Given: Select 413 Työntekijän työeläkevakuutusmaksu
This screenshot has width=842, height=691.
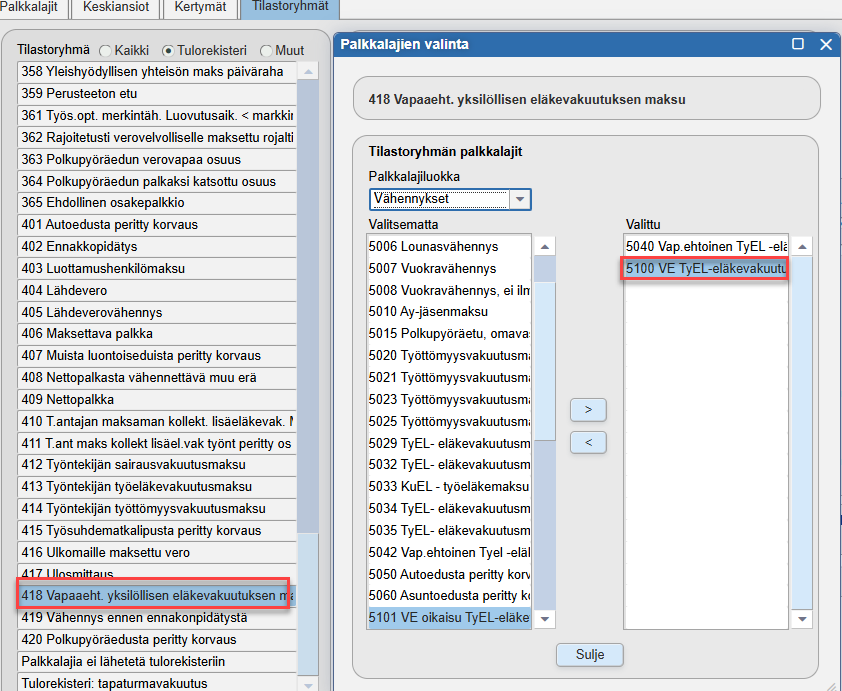Looking at the screenshot, I should [x=157, y=486].
